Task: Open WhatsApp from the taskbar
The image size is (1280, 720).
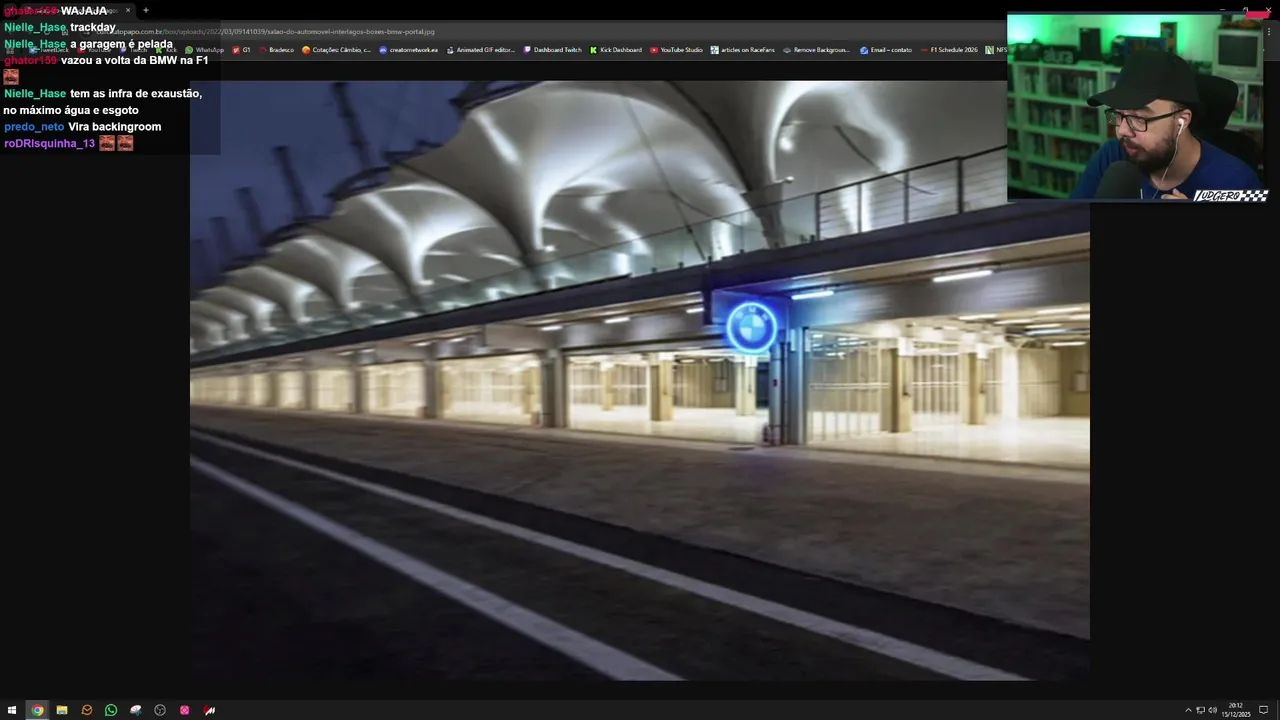Action: (x=111, y=710)
